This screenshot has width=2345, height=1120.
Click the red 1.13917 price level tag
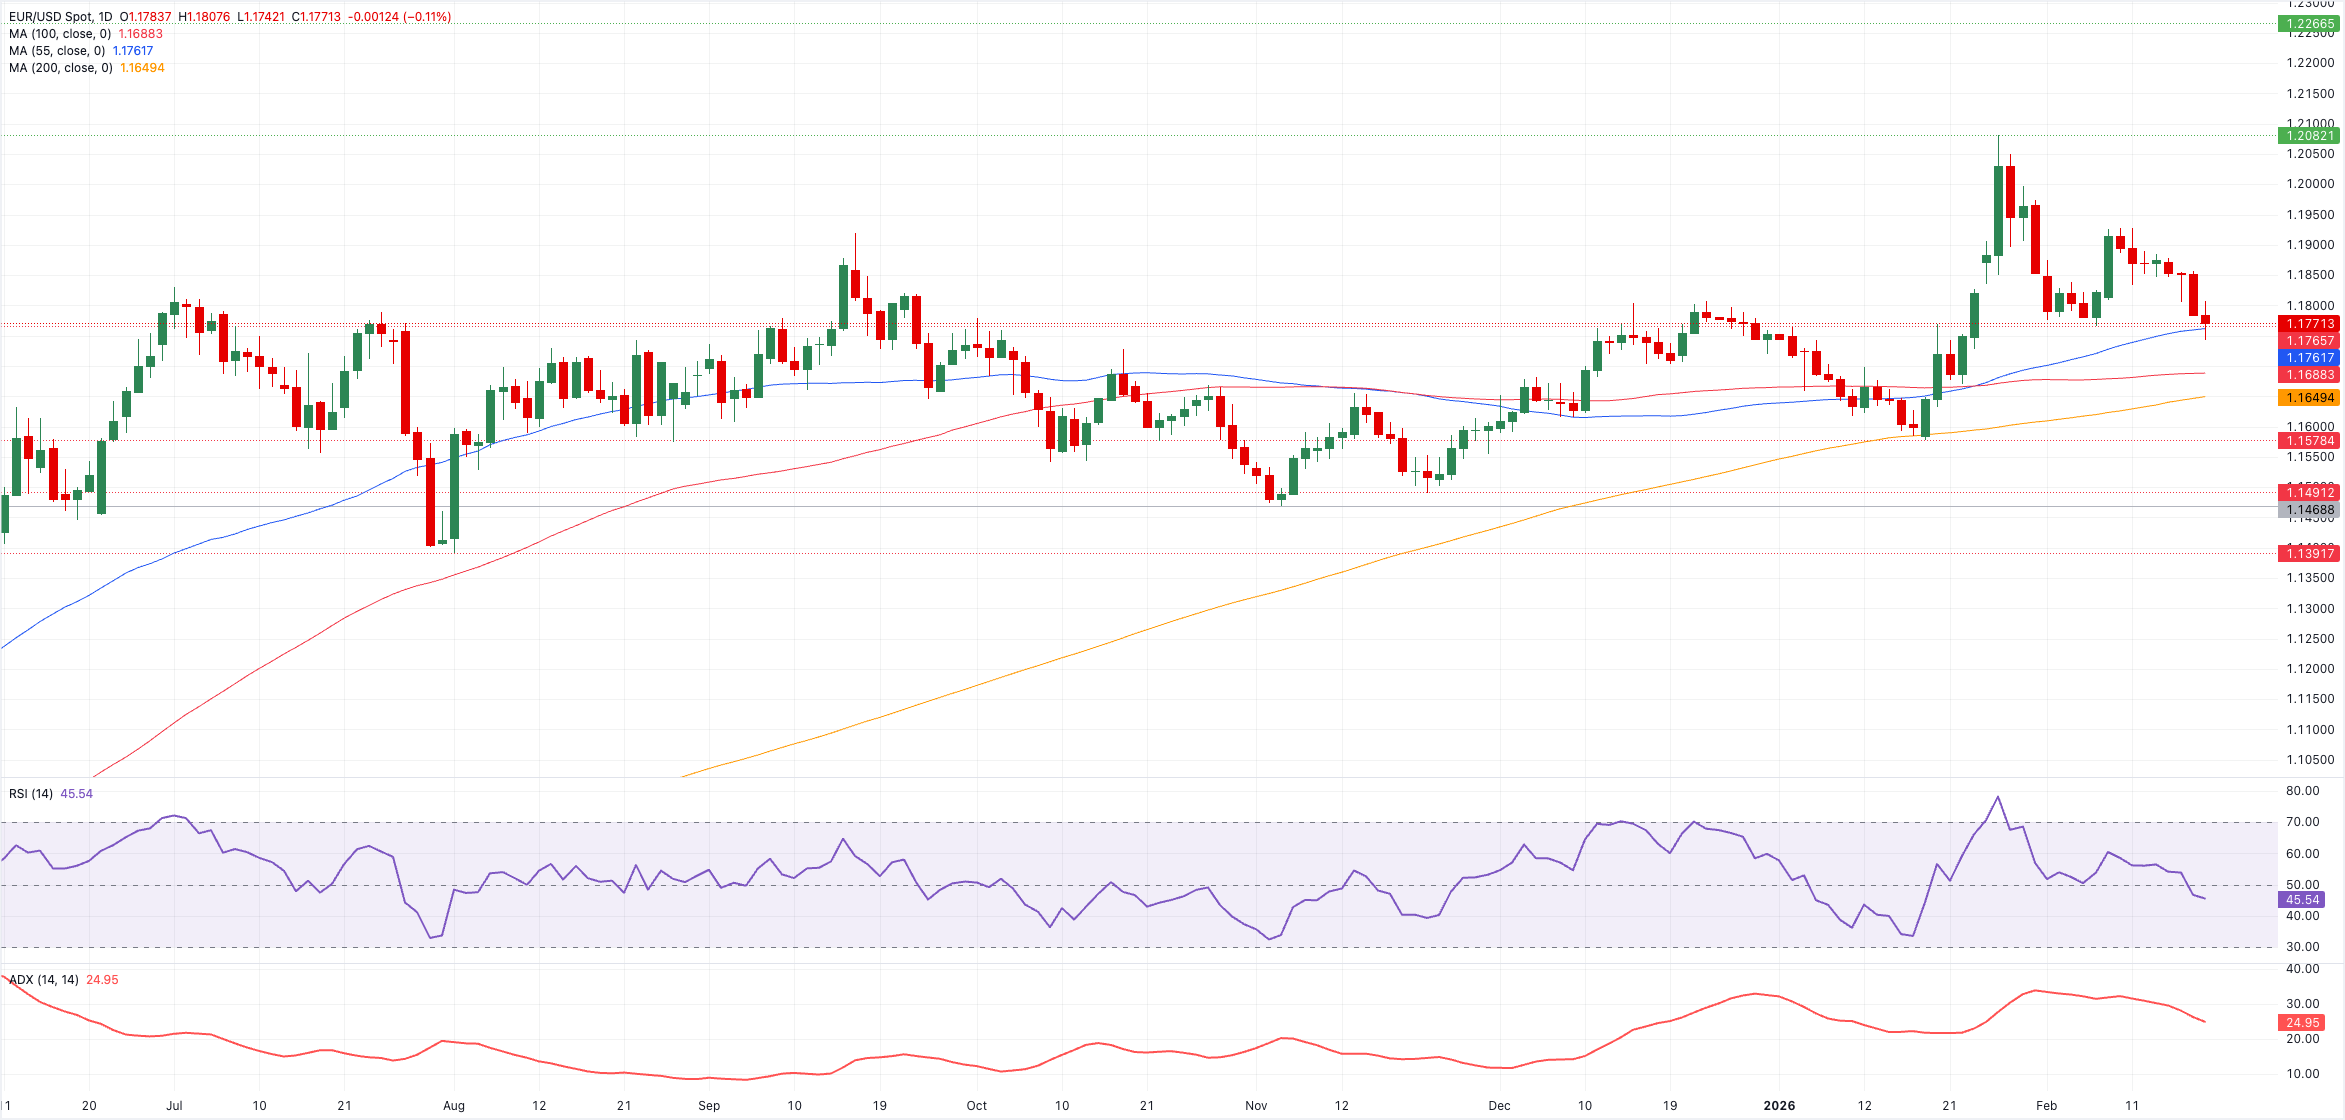tap(2310, 554)
